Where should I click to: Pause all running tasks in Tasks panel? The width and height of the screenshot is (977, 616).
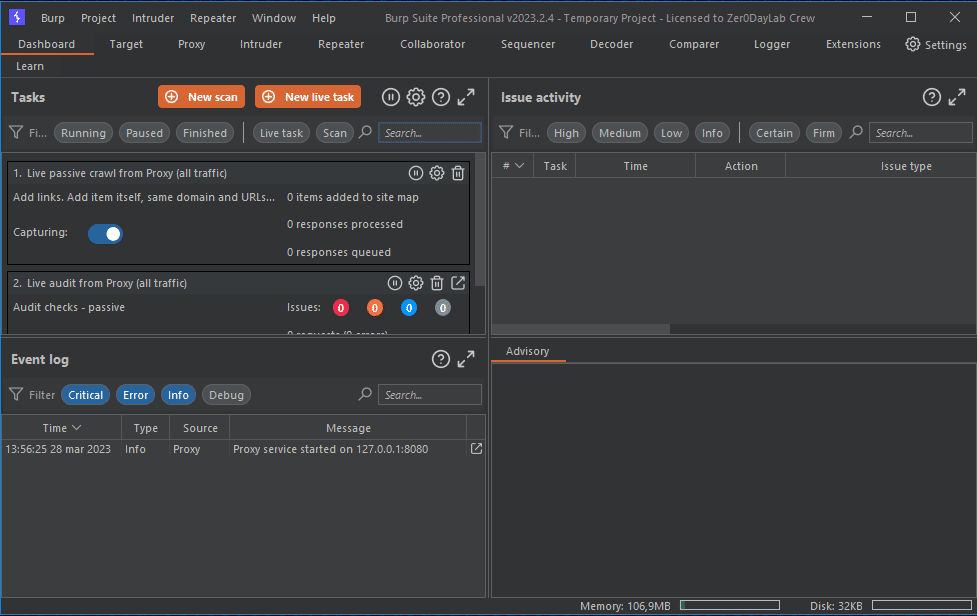pos(390,97)
